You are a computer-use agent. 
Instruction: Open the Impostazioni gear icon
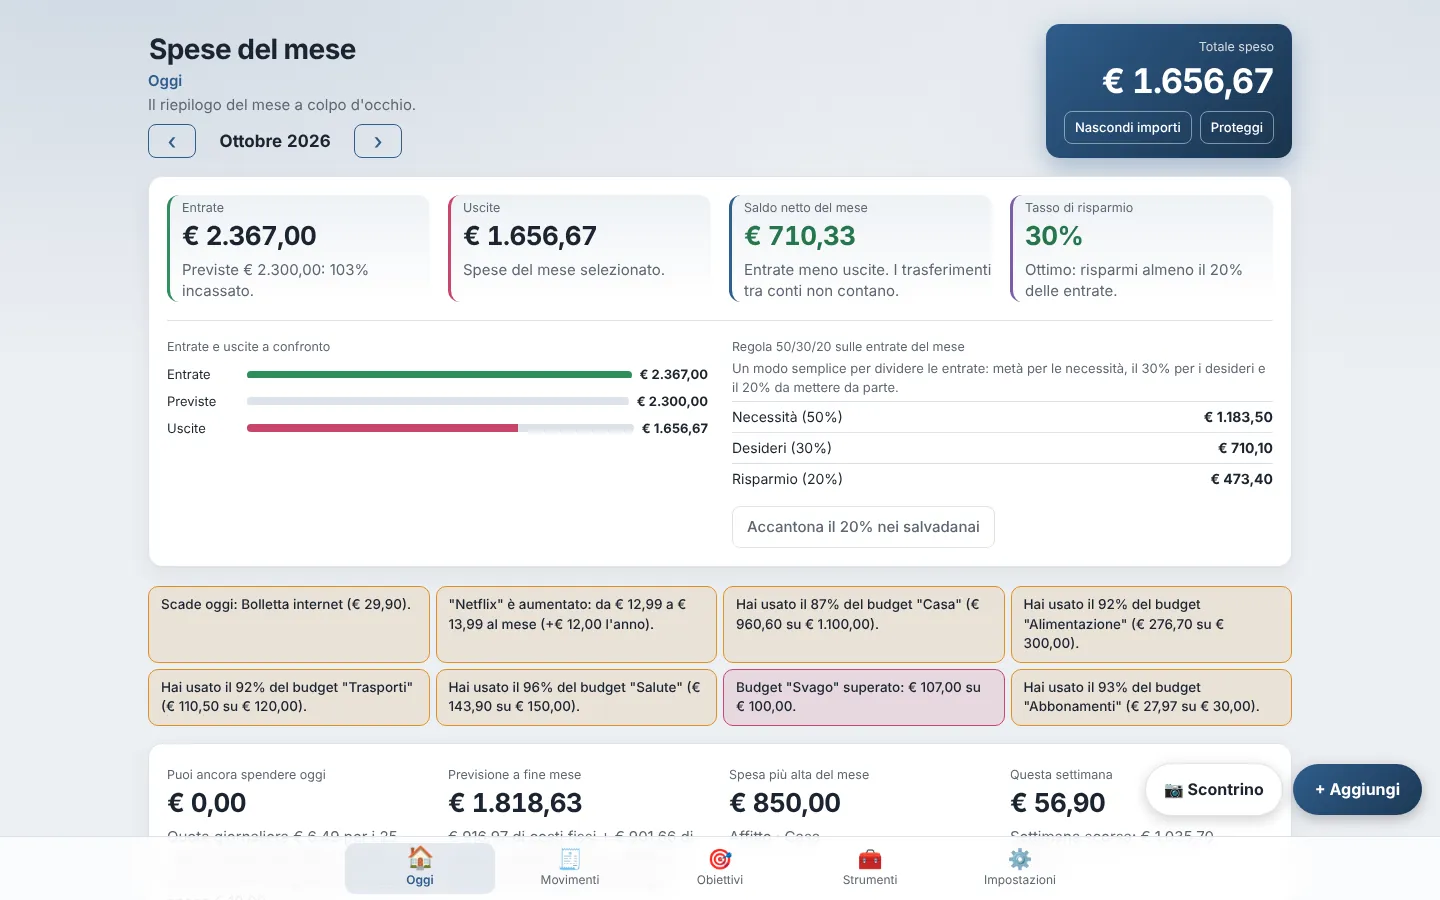point(1020,858)
